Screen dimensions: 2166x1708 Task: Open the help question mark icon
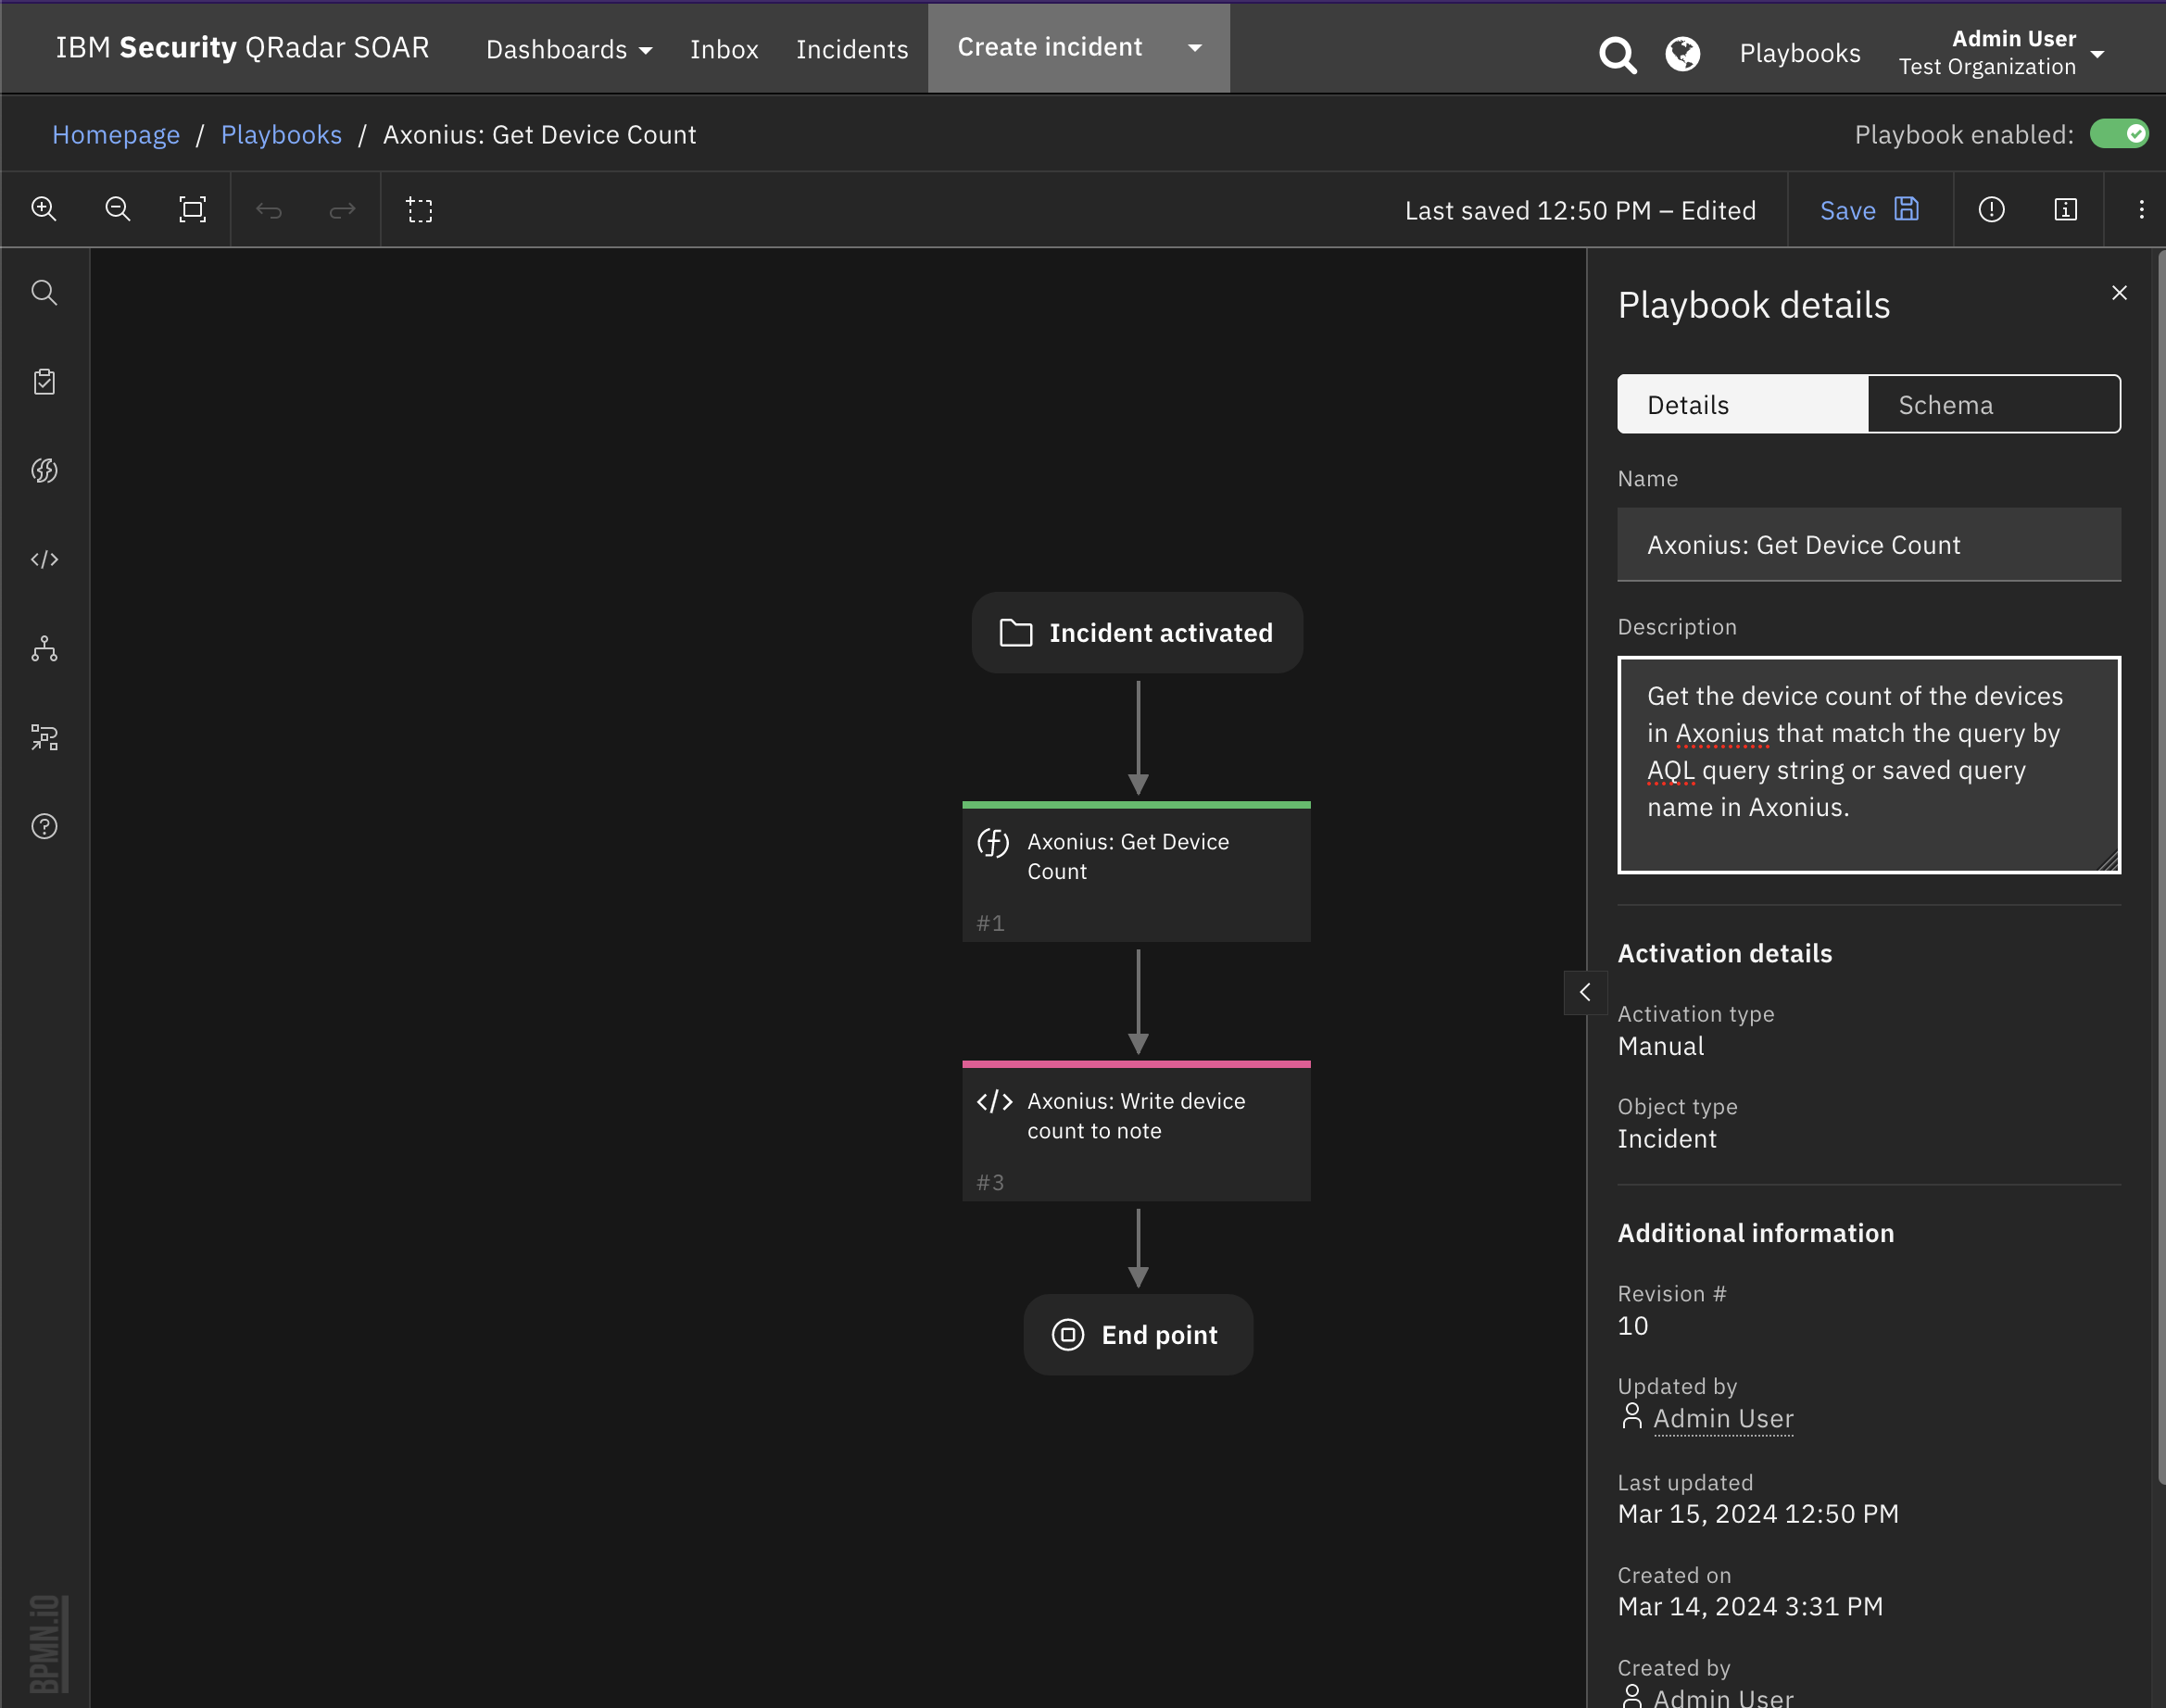(44, 826)
